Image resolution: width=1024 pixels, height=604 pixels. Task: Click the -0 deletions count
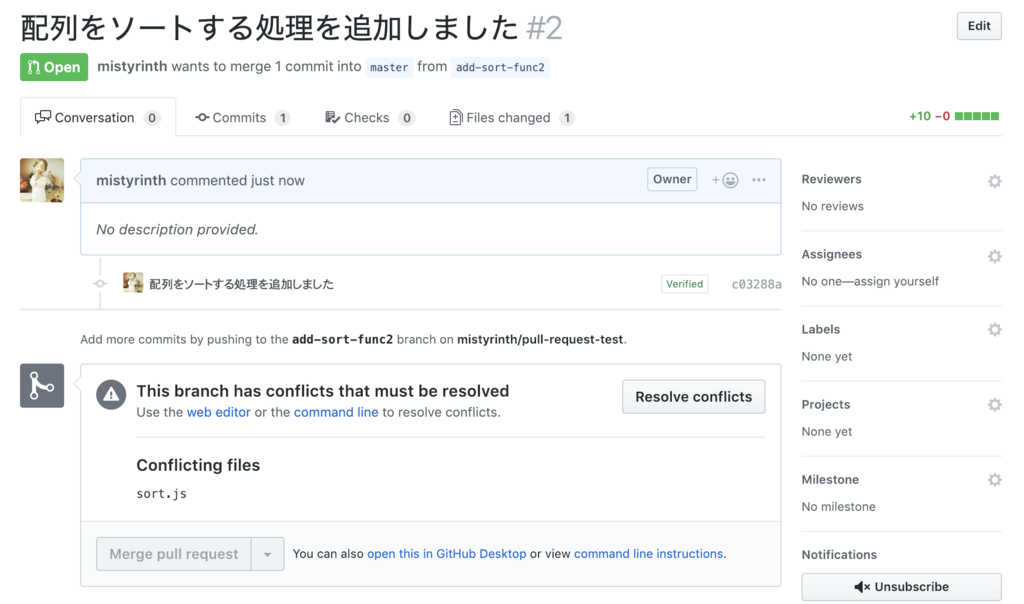942,116
